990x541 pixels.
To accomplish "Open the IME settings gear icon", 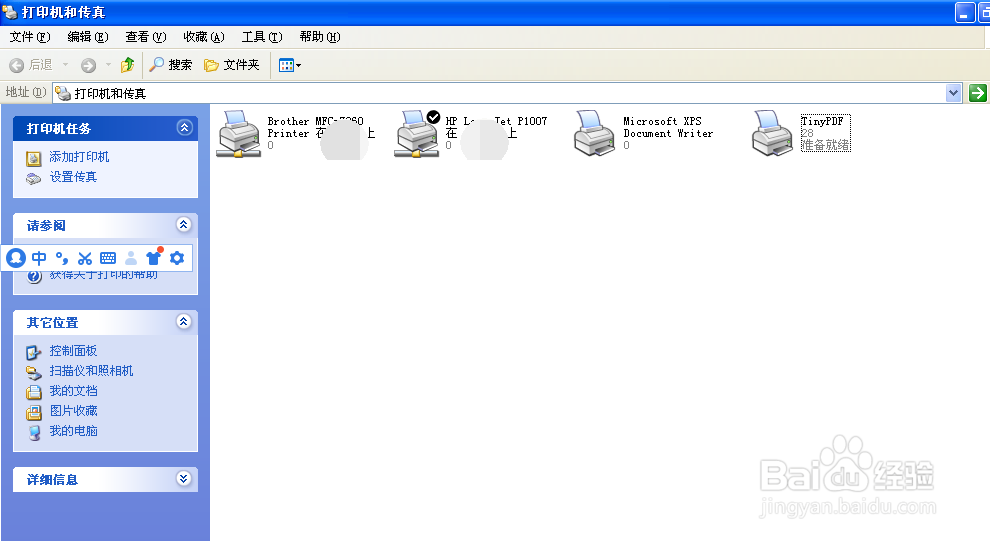I will pyautogui.click(x=177, y=258).
